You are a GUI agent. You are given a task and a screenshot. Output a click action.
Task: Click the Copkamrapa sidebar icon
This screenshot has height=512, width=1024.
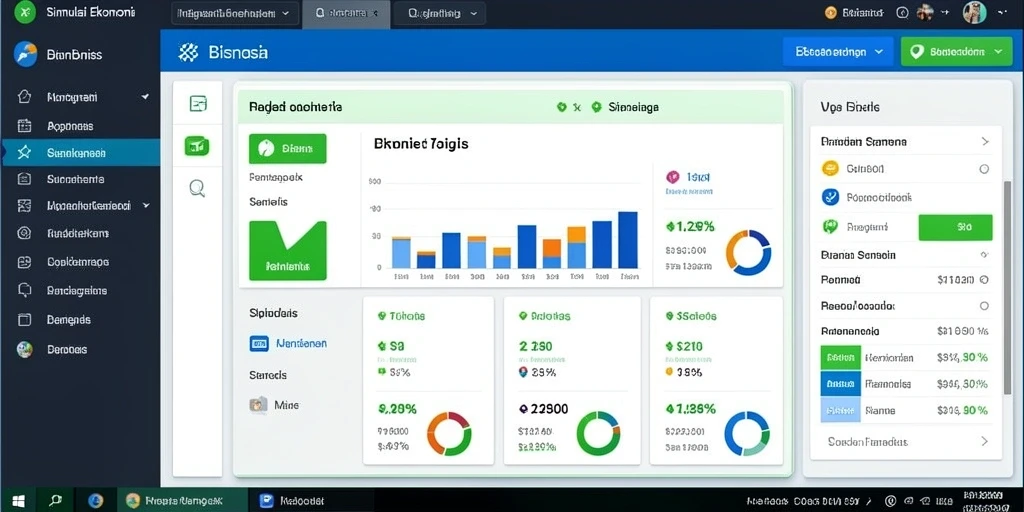24,262
